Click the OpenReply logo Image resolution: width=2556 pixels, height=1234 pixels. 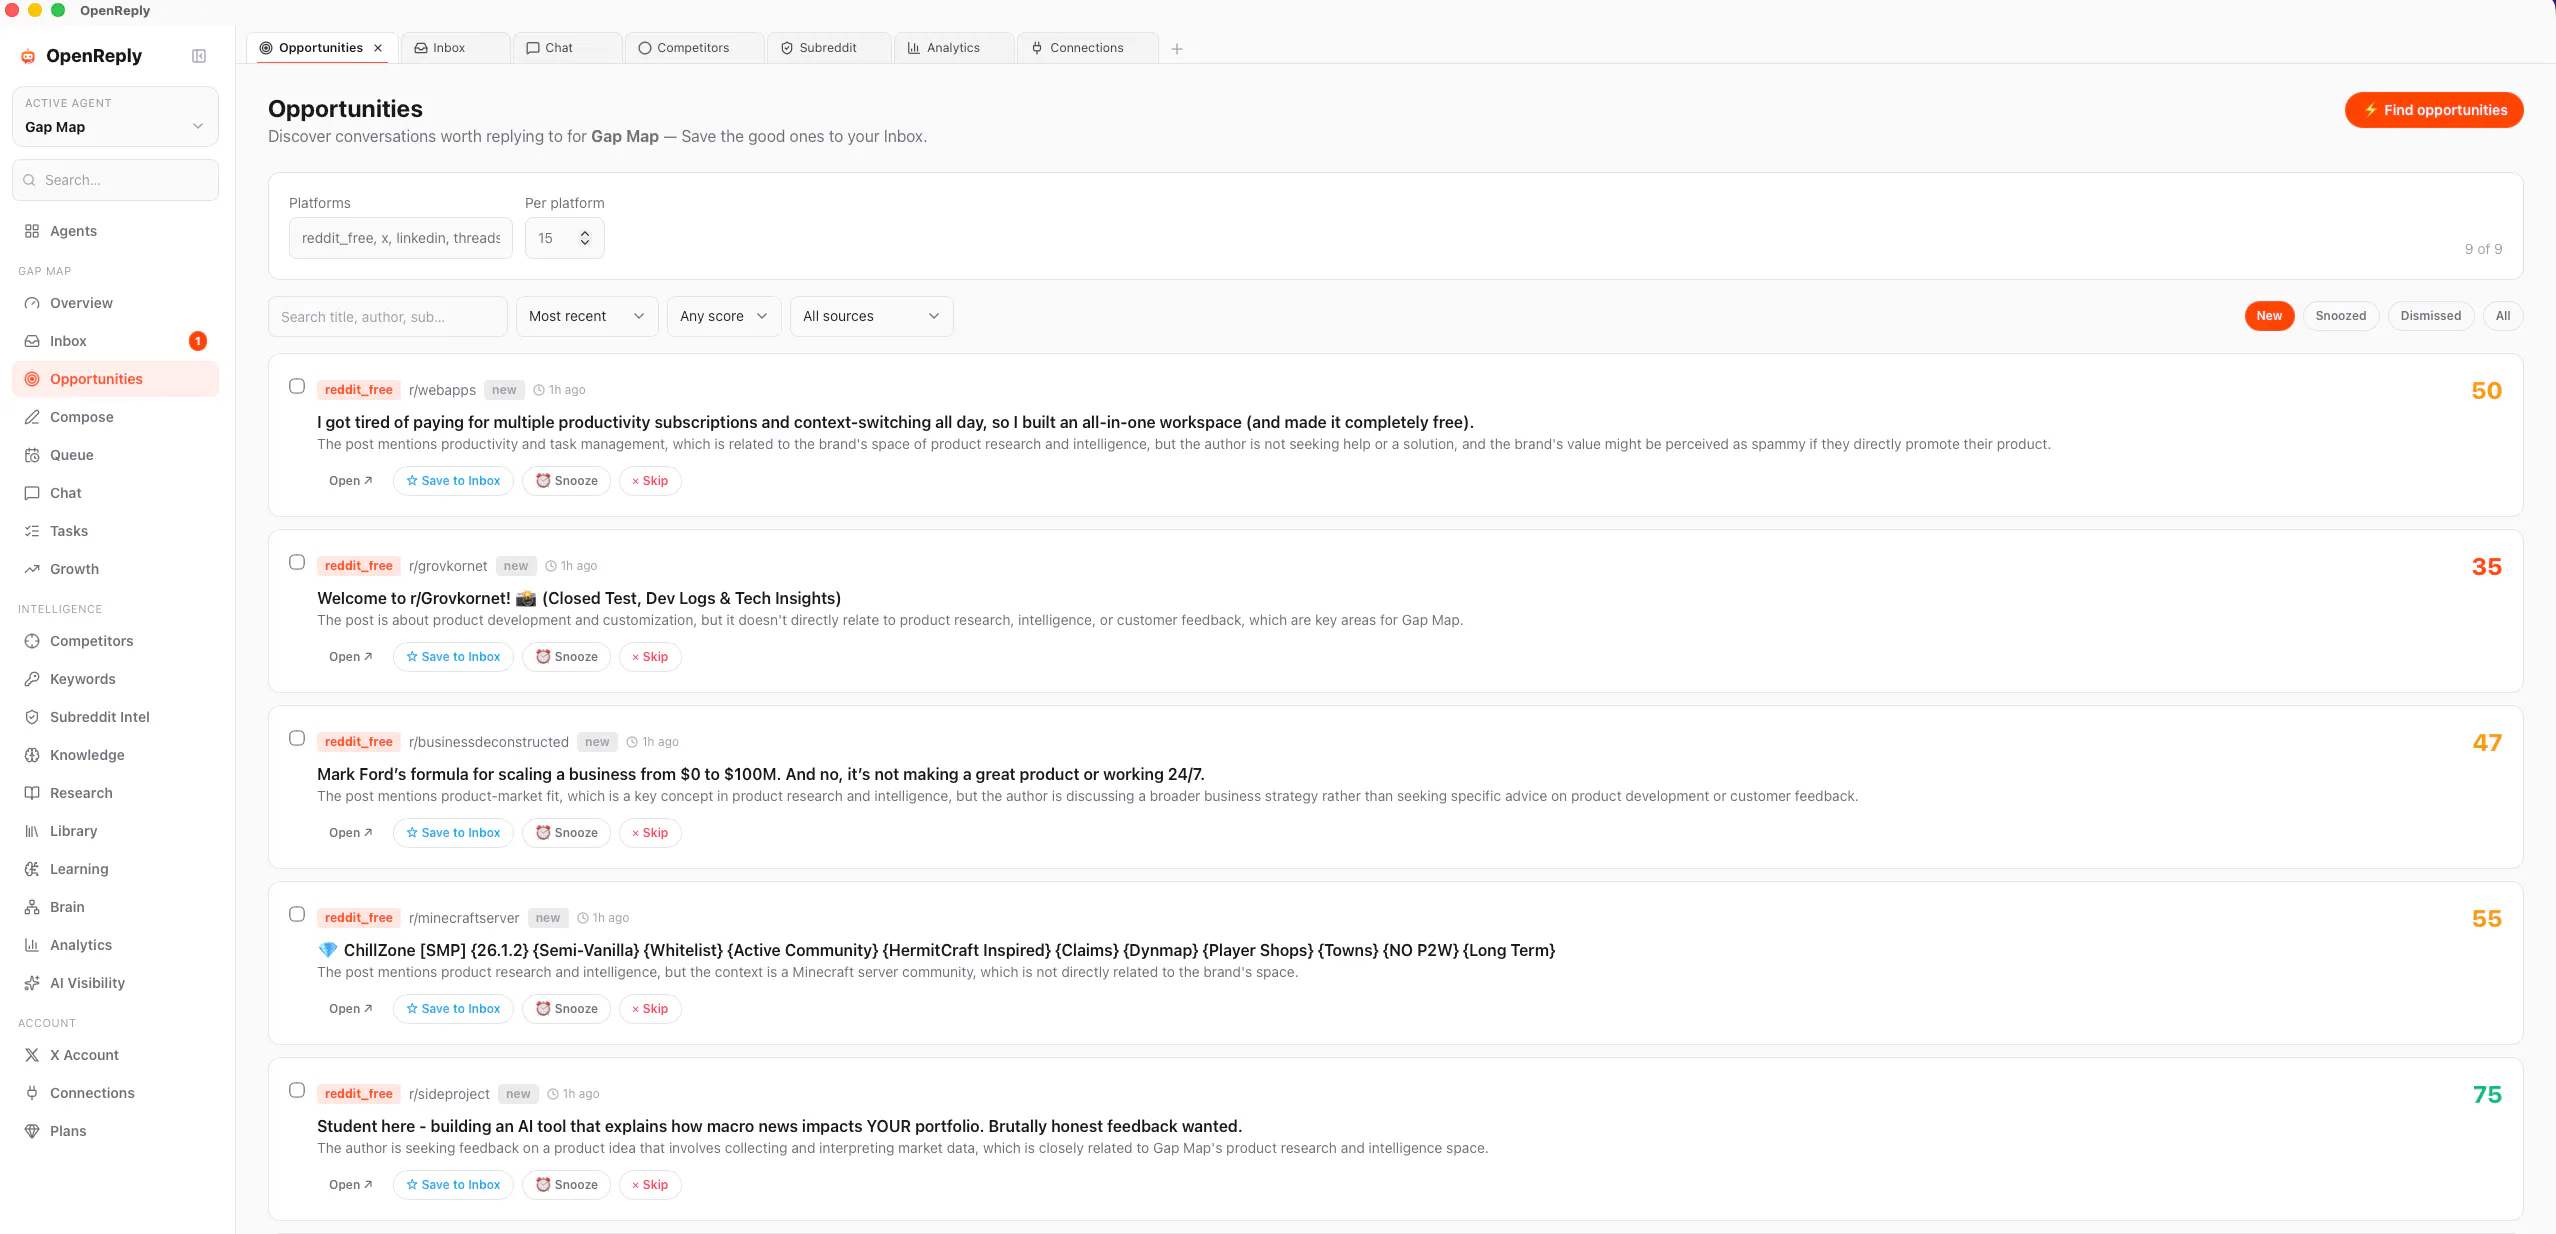82,56
